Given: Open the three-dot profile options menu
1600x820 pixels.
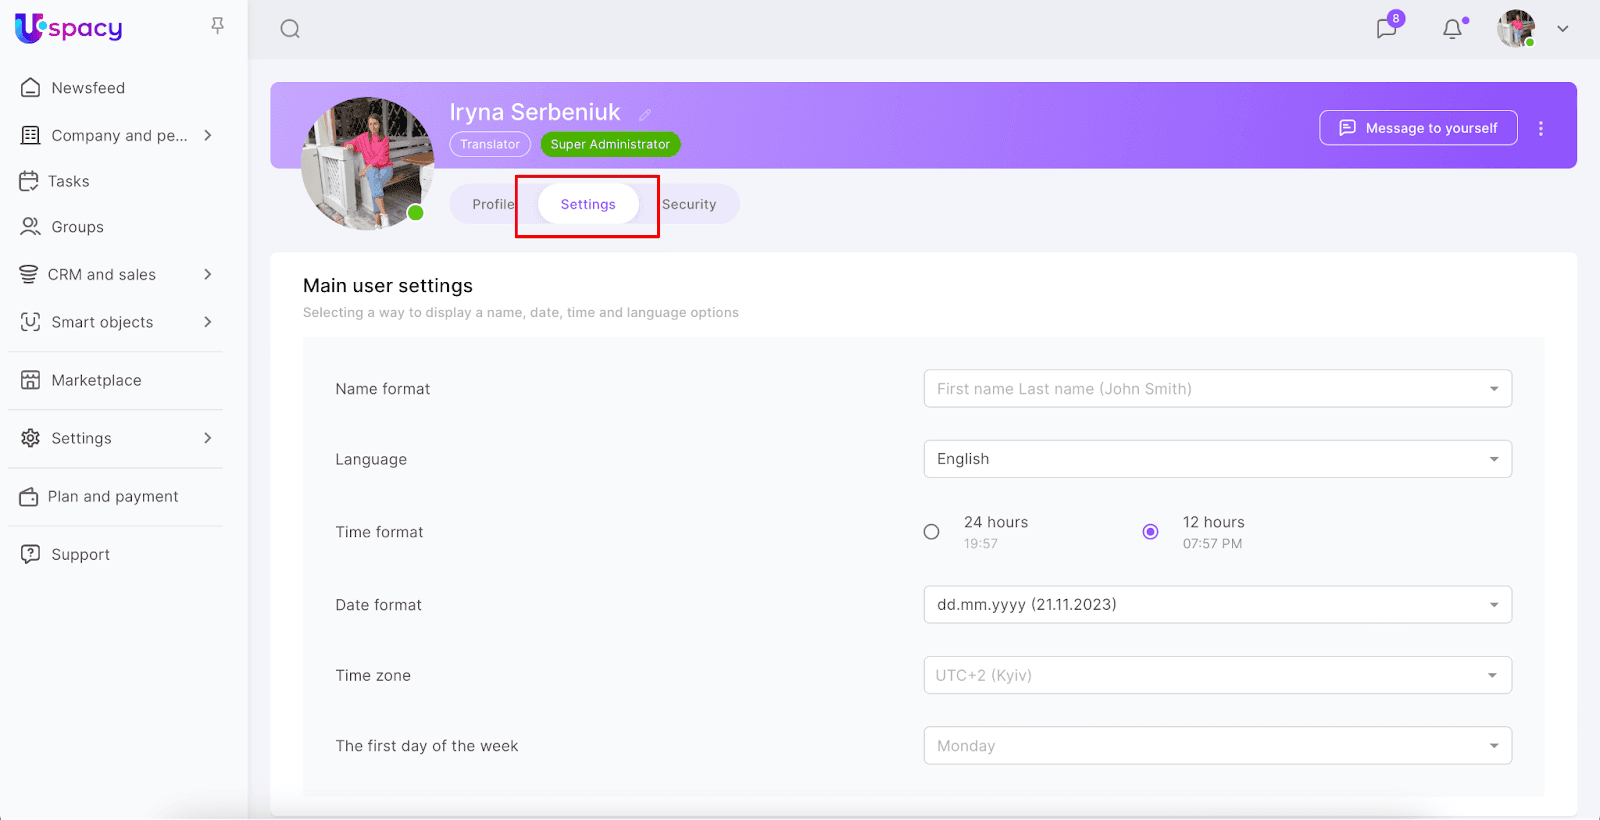Looking at the screenshot, I should (x=1541, y=128).
